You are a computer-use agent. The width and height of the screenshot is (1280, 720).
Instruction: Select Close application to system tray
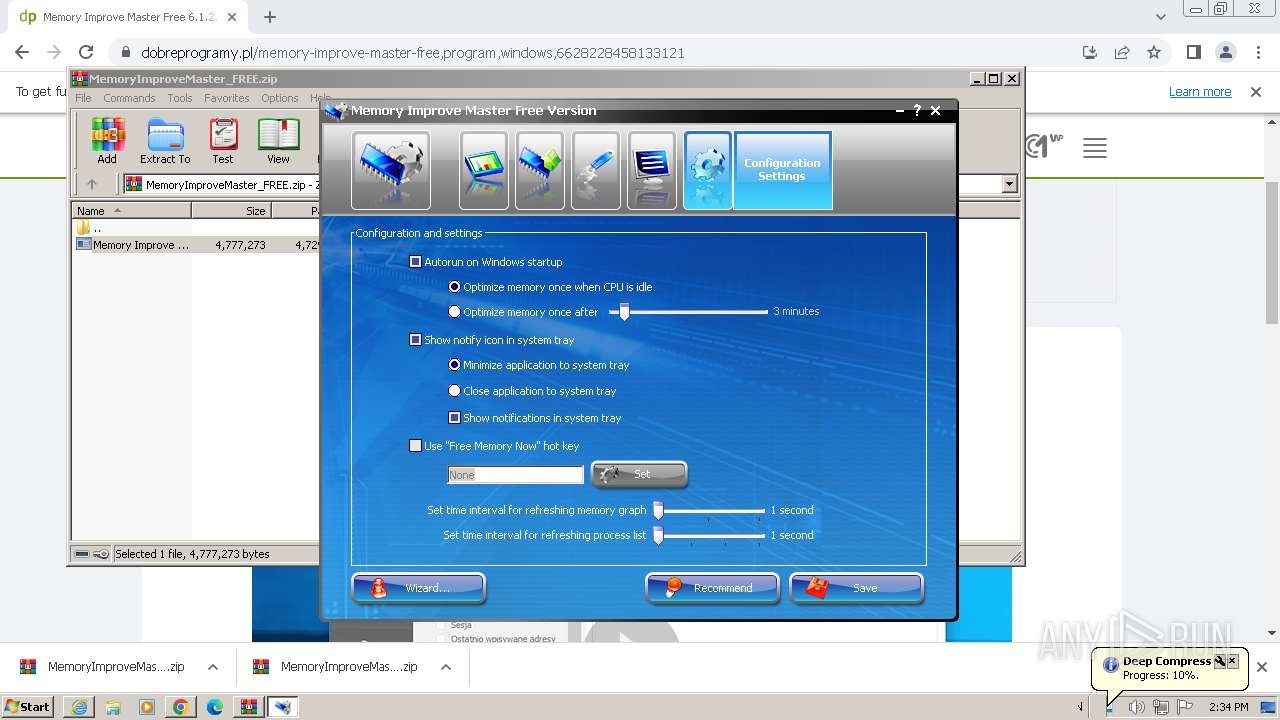point(455,391)
